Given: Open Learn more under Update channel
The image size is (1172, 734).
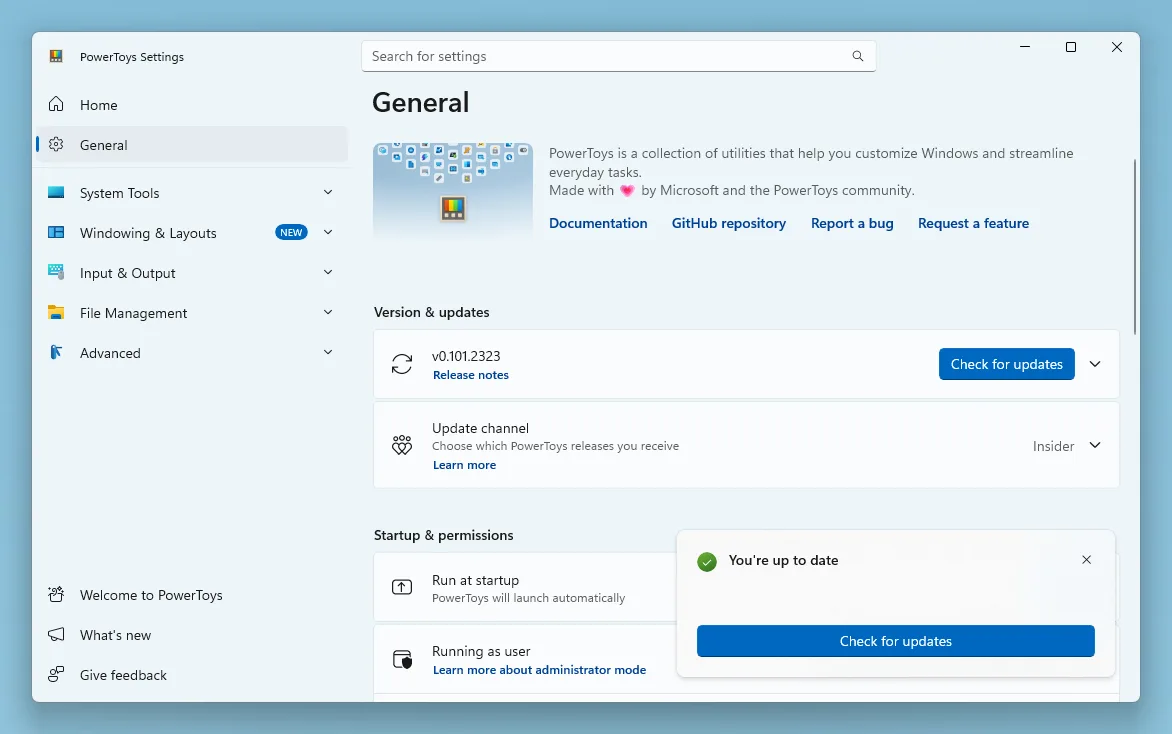Looking at the screenshot, I should click(464, 465).
